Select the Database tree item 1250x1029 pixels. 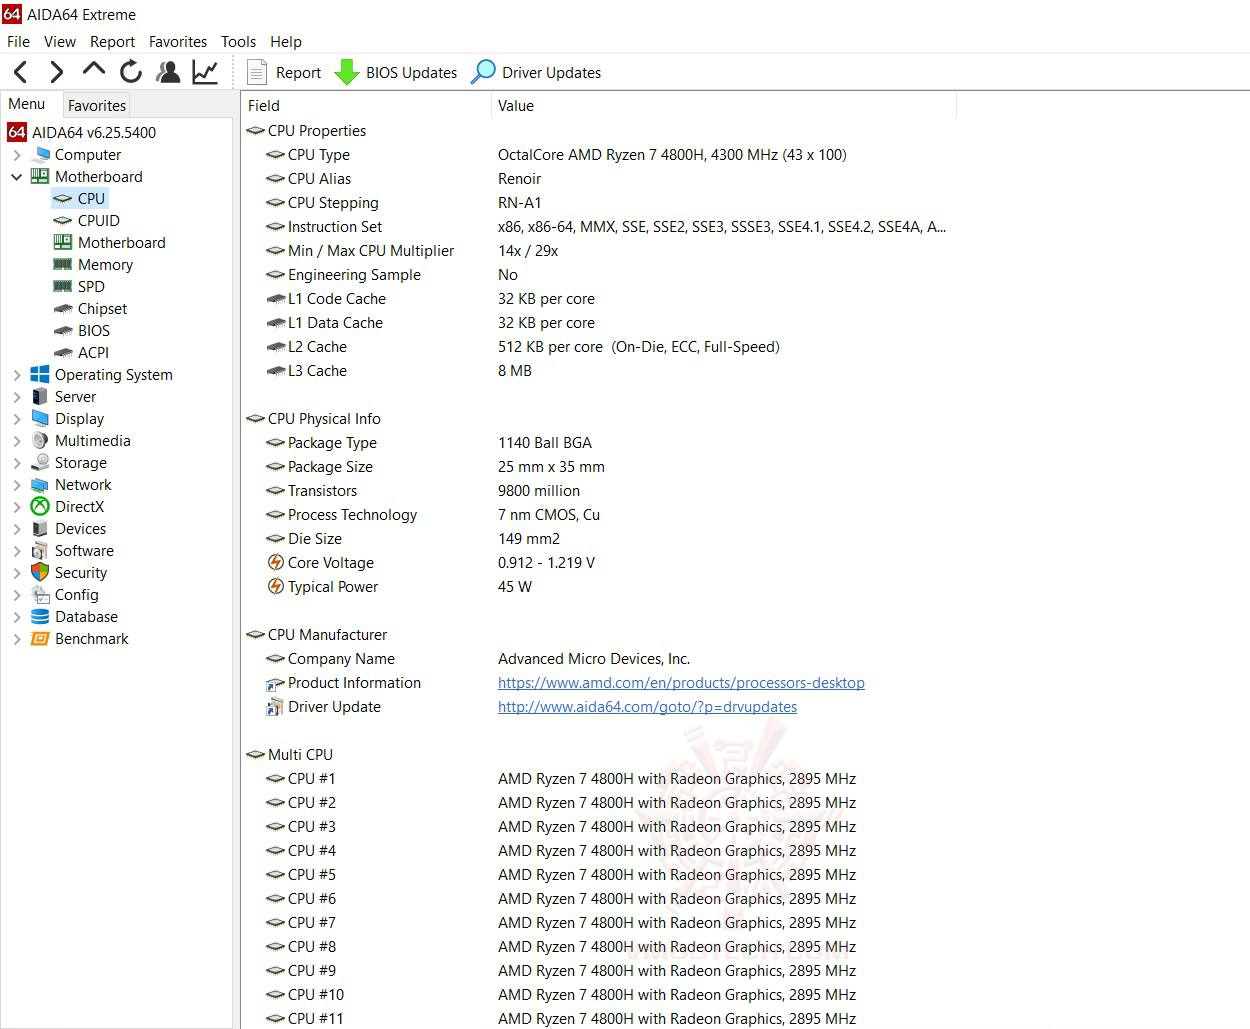(x=75, y=617)
